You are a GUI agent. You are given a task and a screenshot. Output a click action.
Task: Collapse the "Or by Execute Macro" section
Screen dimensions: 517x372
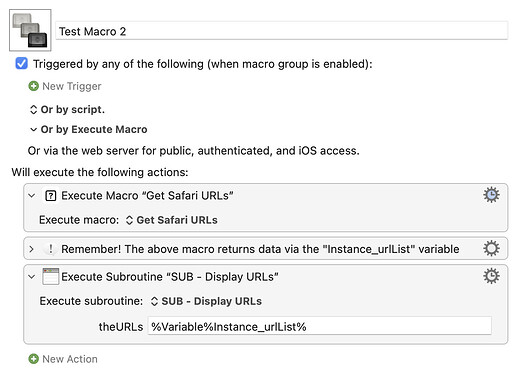click(x=33, y=129)
